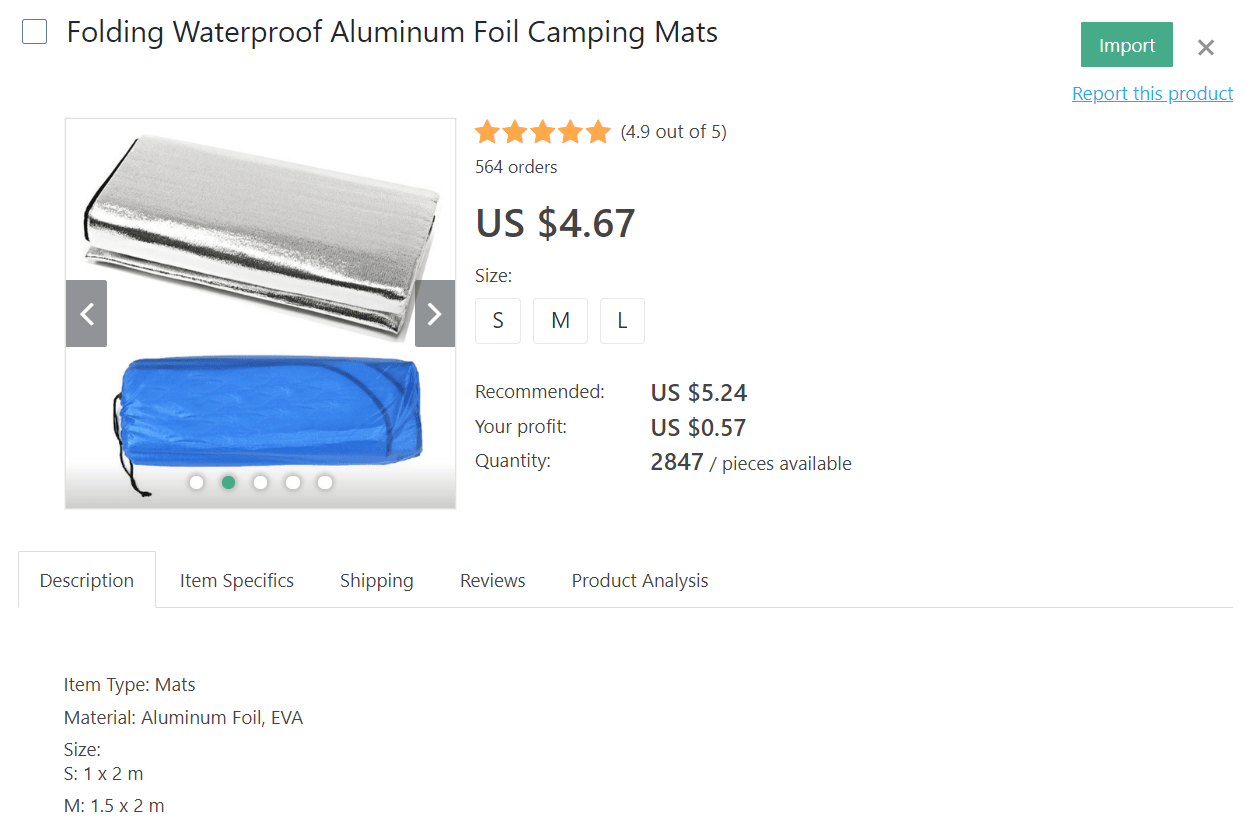The width and height of the screenshot is (1255, 821).
Task: Click the next image carousel arrow
Action: point(434,313)
